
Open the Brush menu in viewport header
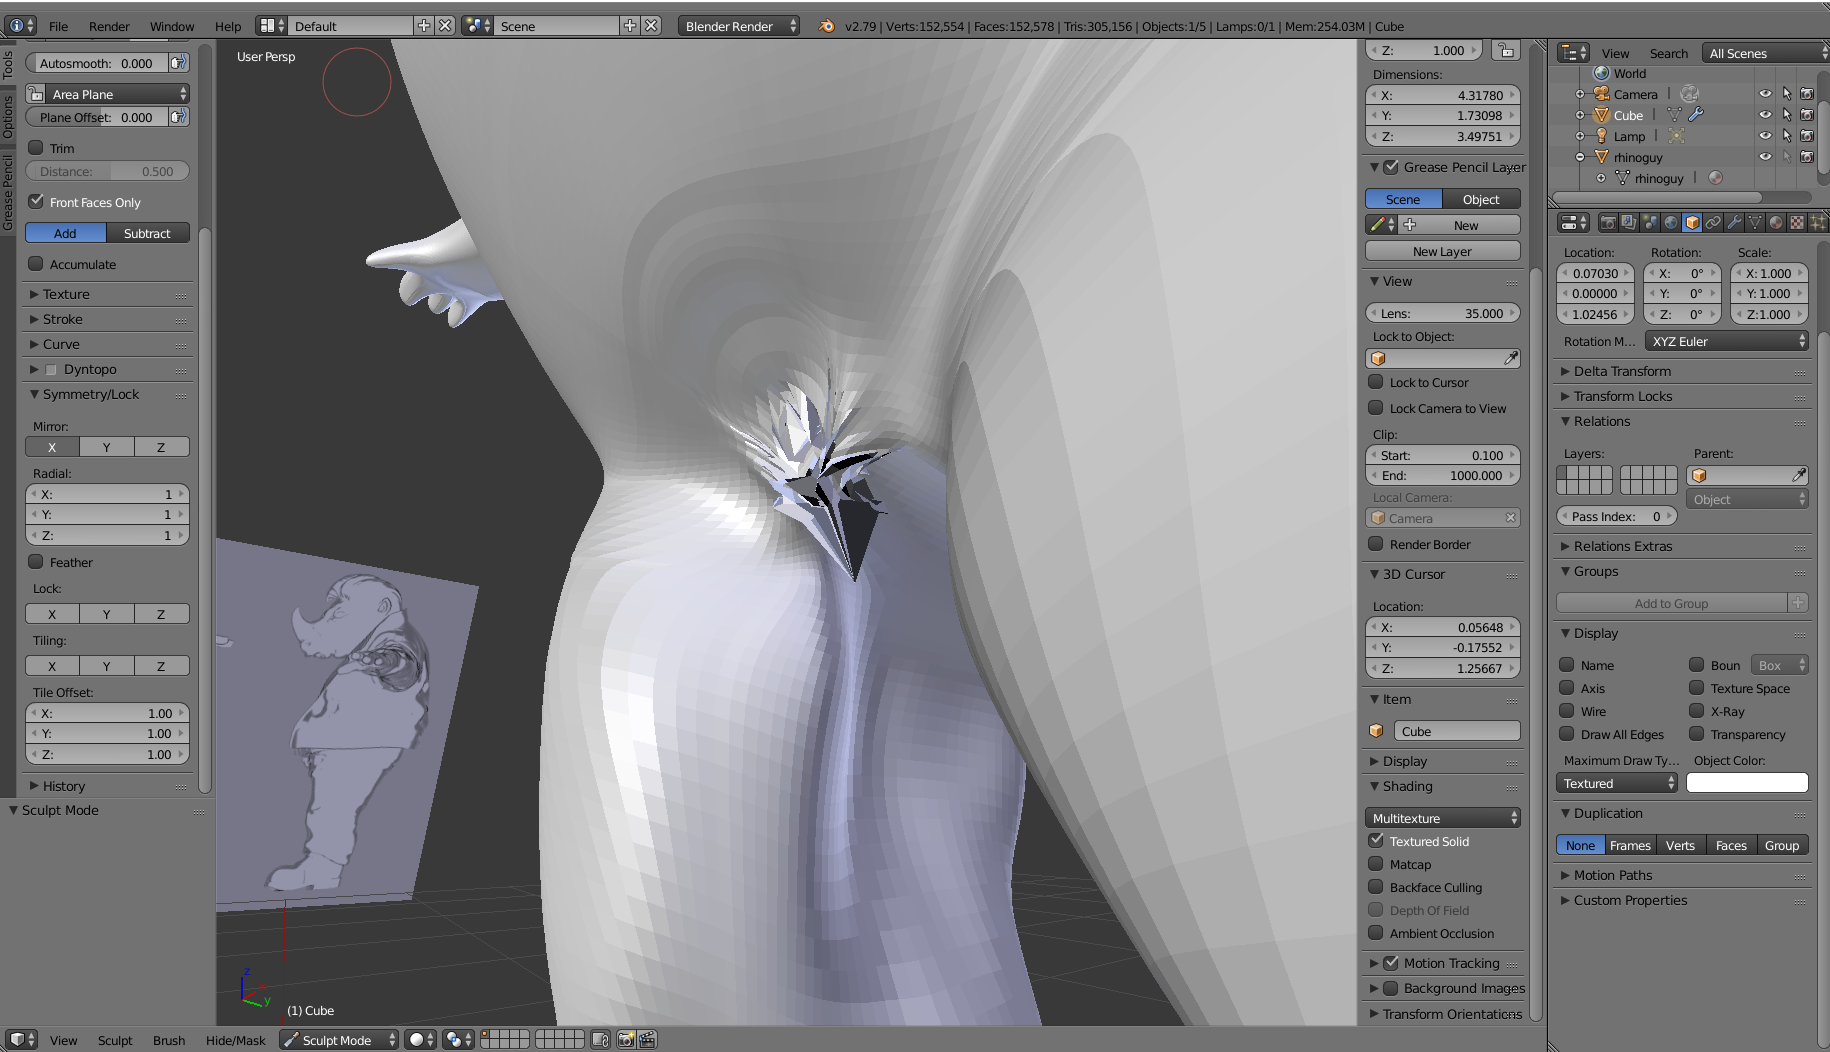tap(169, 1040)
